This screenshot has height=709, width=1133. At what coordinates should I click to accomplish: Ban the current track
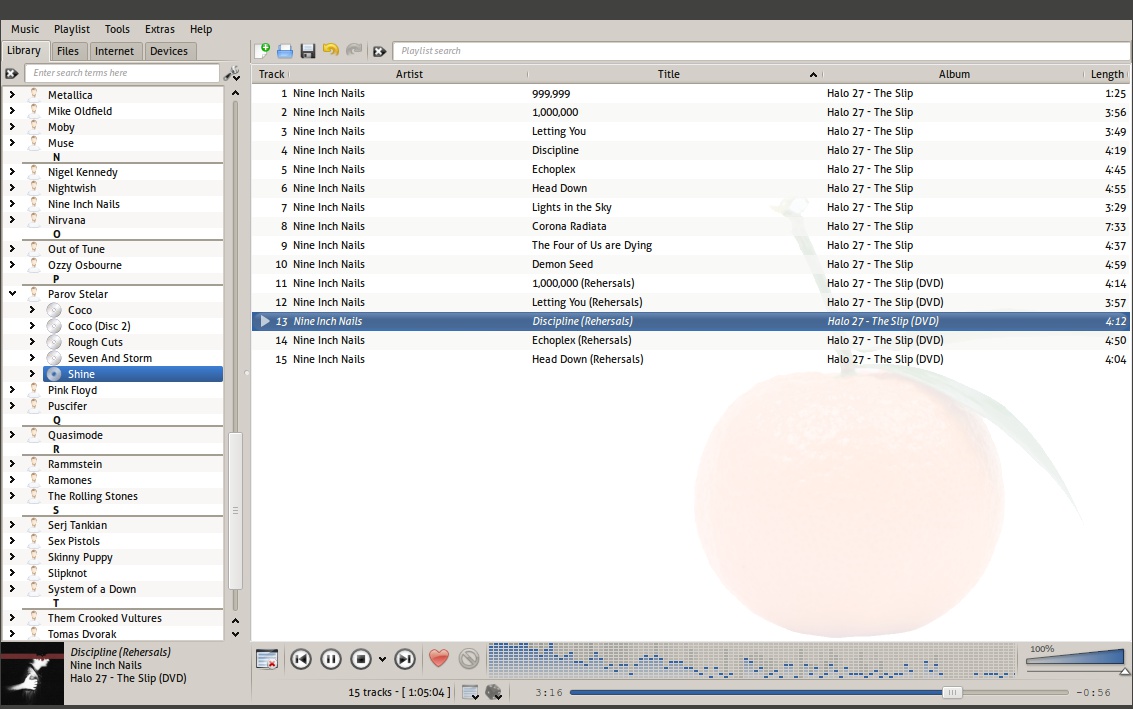tap(469, 658)
